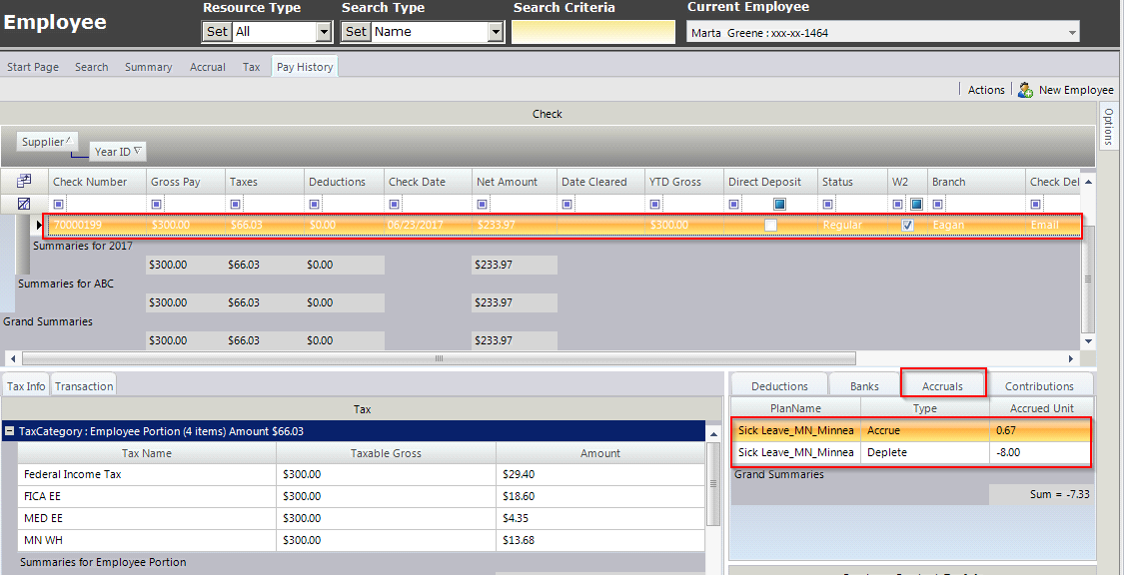Open W2 filter operator icon
This screenshot has height=575, width=1124.
tap(897, 204)
